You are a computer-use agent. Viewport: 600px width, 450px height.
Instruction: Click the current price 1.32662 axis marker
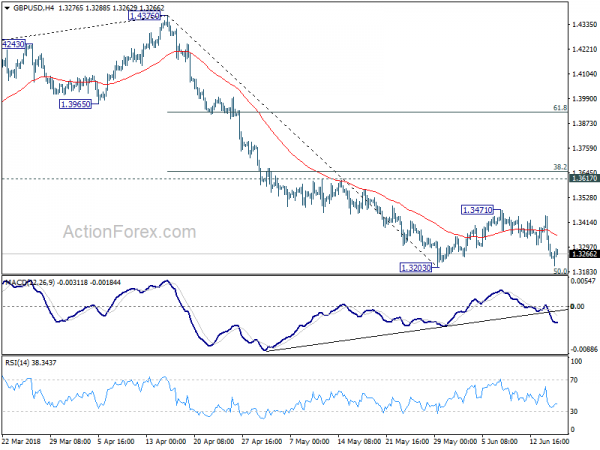click(x=584, y=254)
